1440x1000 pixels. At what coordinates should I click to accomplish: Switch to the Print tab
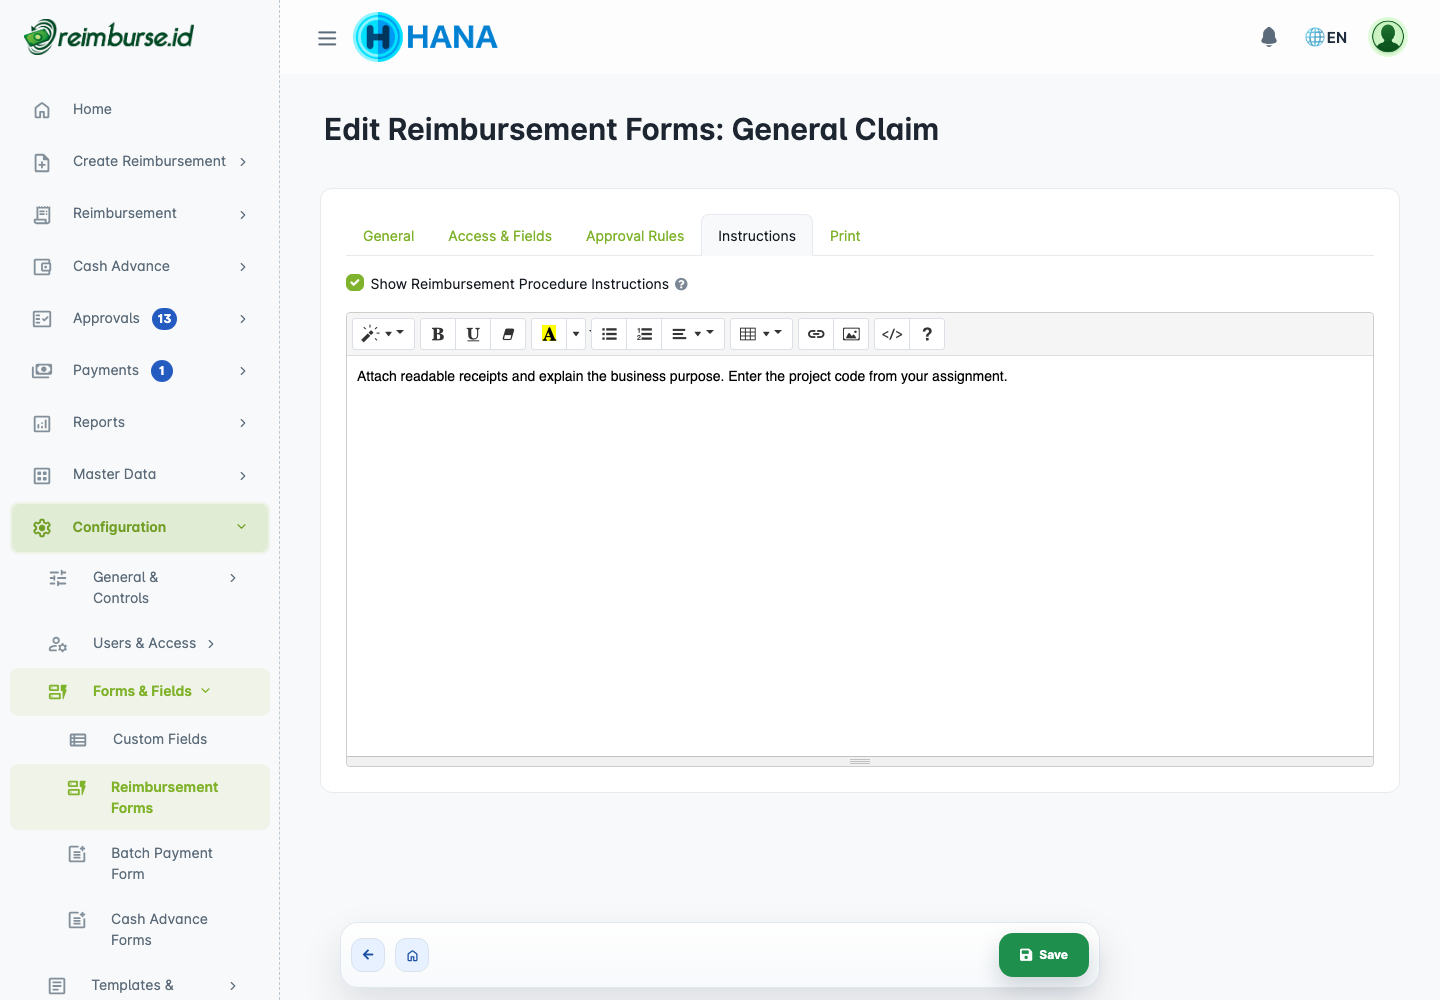(845, 236)
